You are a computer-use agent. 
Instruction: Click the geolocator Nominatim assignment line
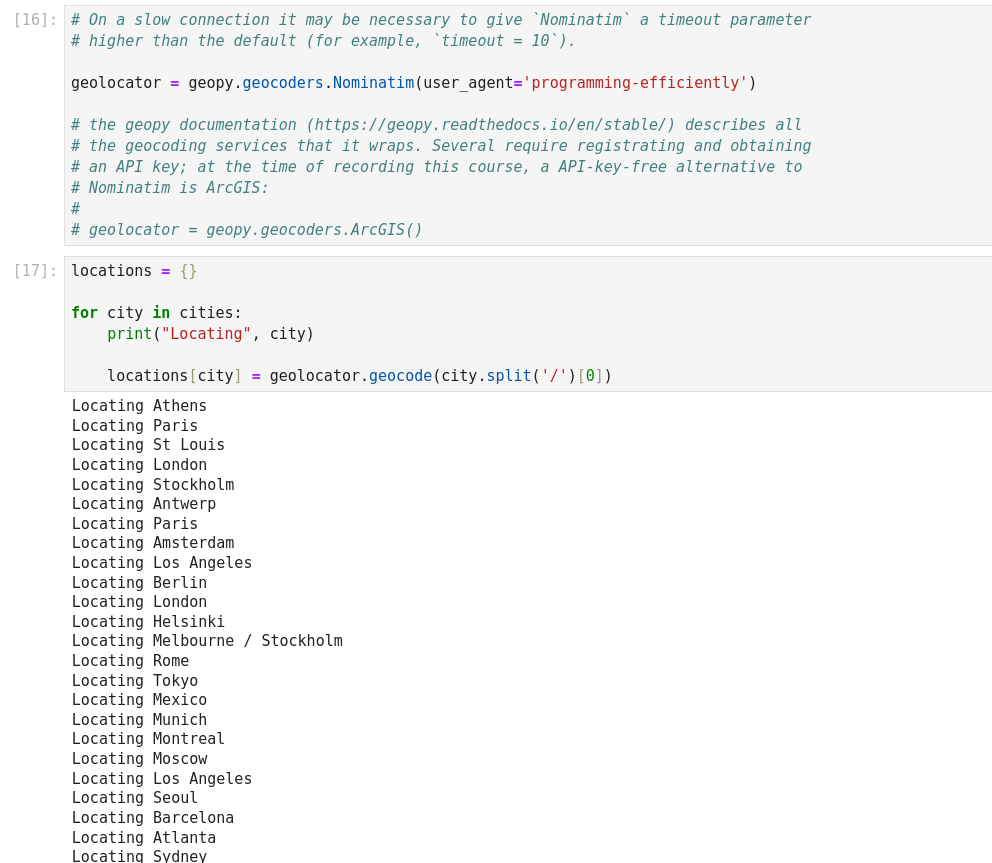(413, 83)
